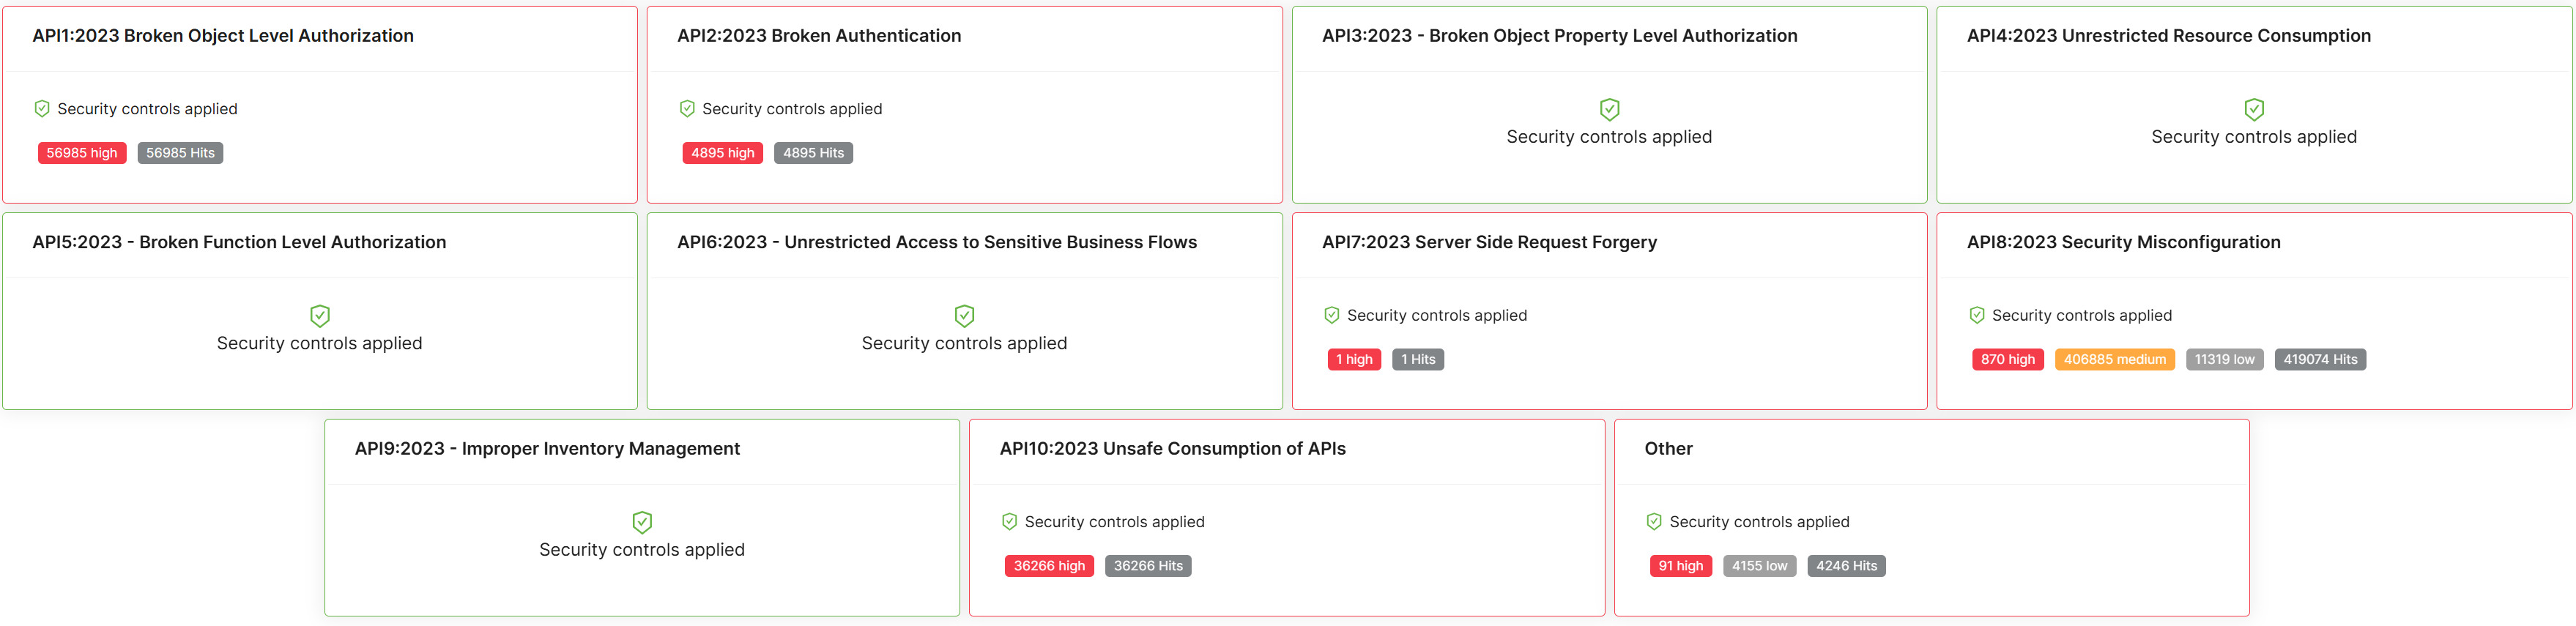Viewport: 2576px width, 626px height.
Task: Select the 4895 Hits badge
Action: (813, 153)
